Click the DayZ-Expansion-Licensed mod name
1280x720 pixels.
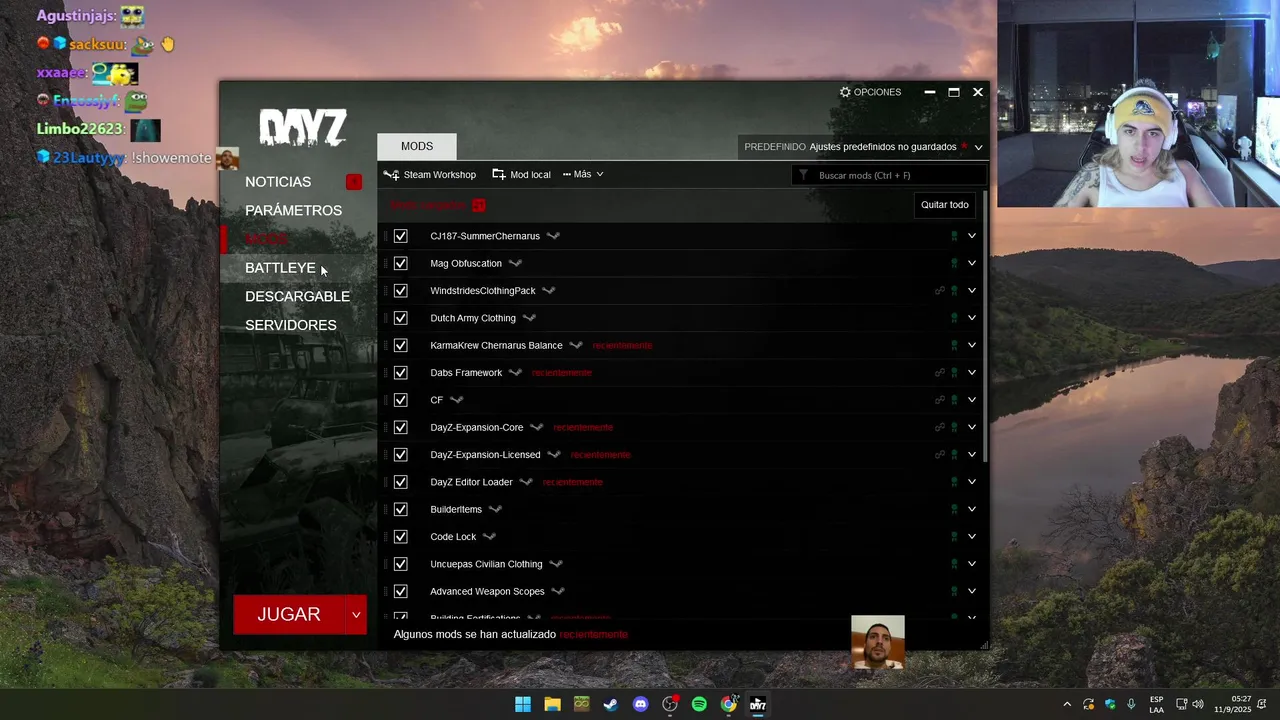click(x=485, y=455)
